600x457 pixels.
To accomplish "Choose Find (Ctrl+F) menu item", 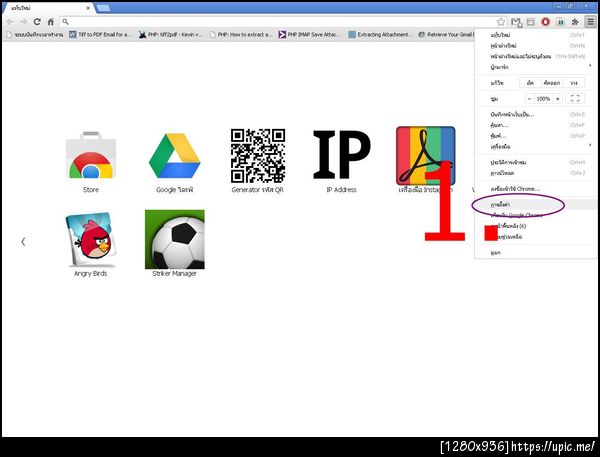I will pyautogui.click(x=536, y=125).
